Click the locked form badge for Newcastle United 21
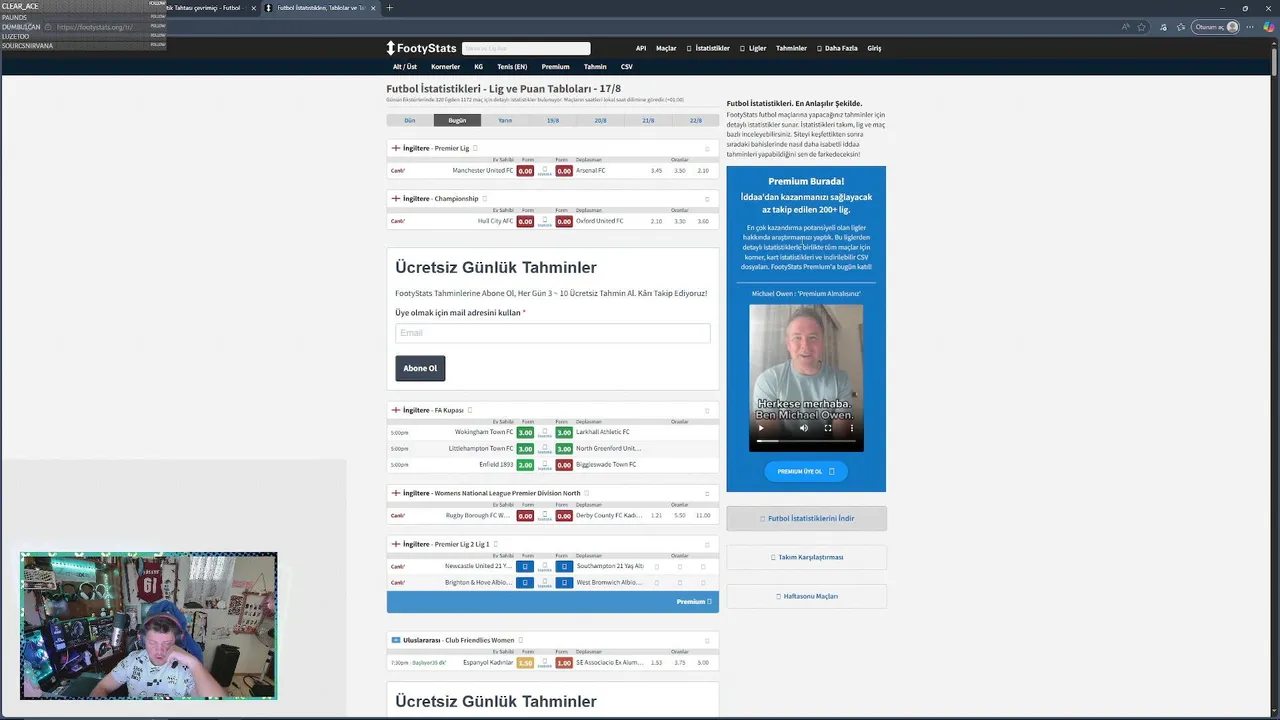 [525, 566]
